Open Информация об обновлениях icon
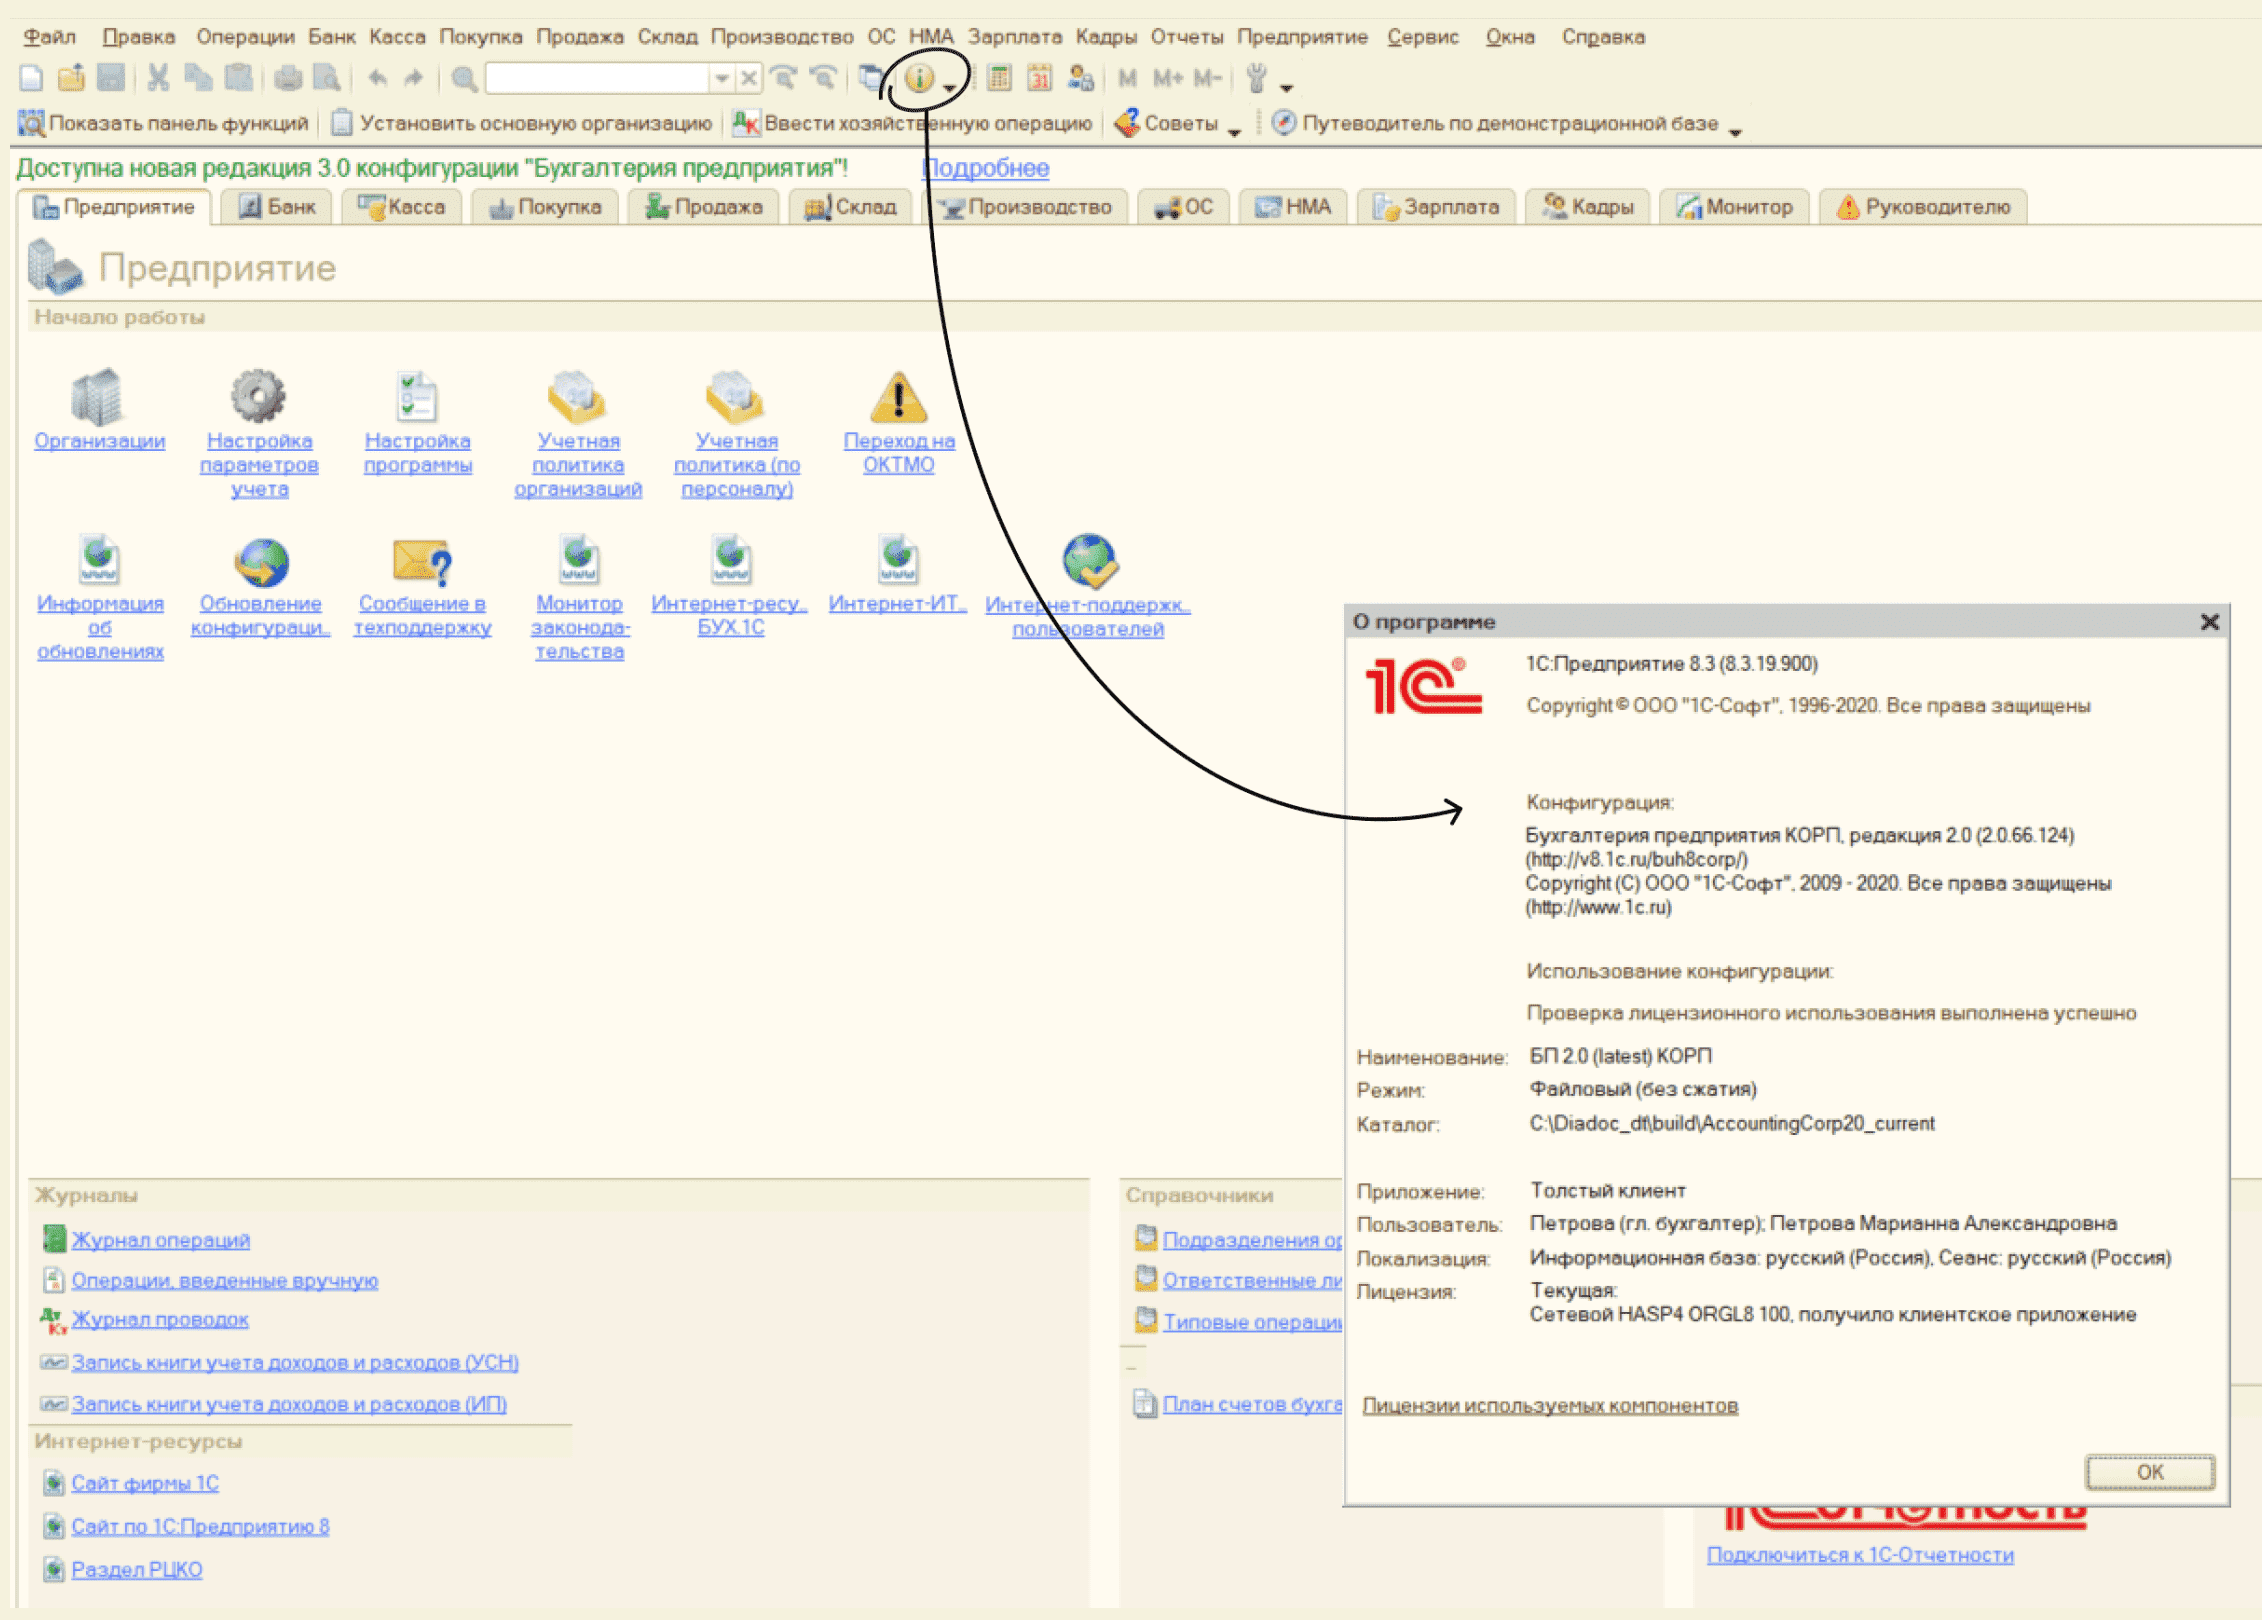Viewport: 2262px width, 1620px height. click(x=99, y=561)
